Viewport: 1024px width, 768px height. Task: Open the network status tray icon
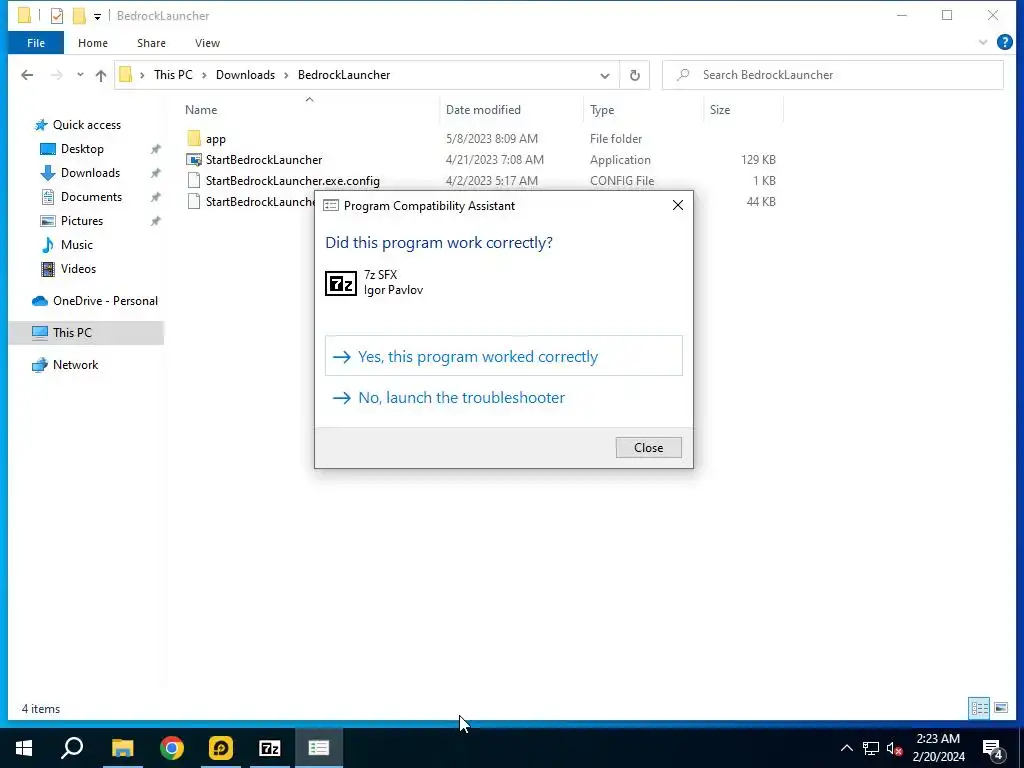tap(871, 748)
